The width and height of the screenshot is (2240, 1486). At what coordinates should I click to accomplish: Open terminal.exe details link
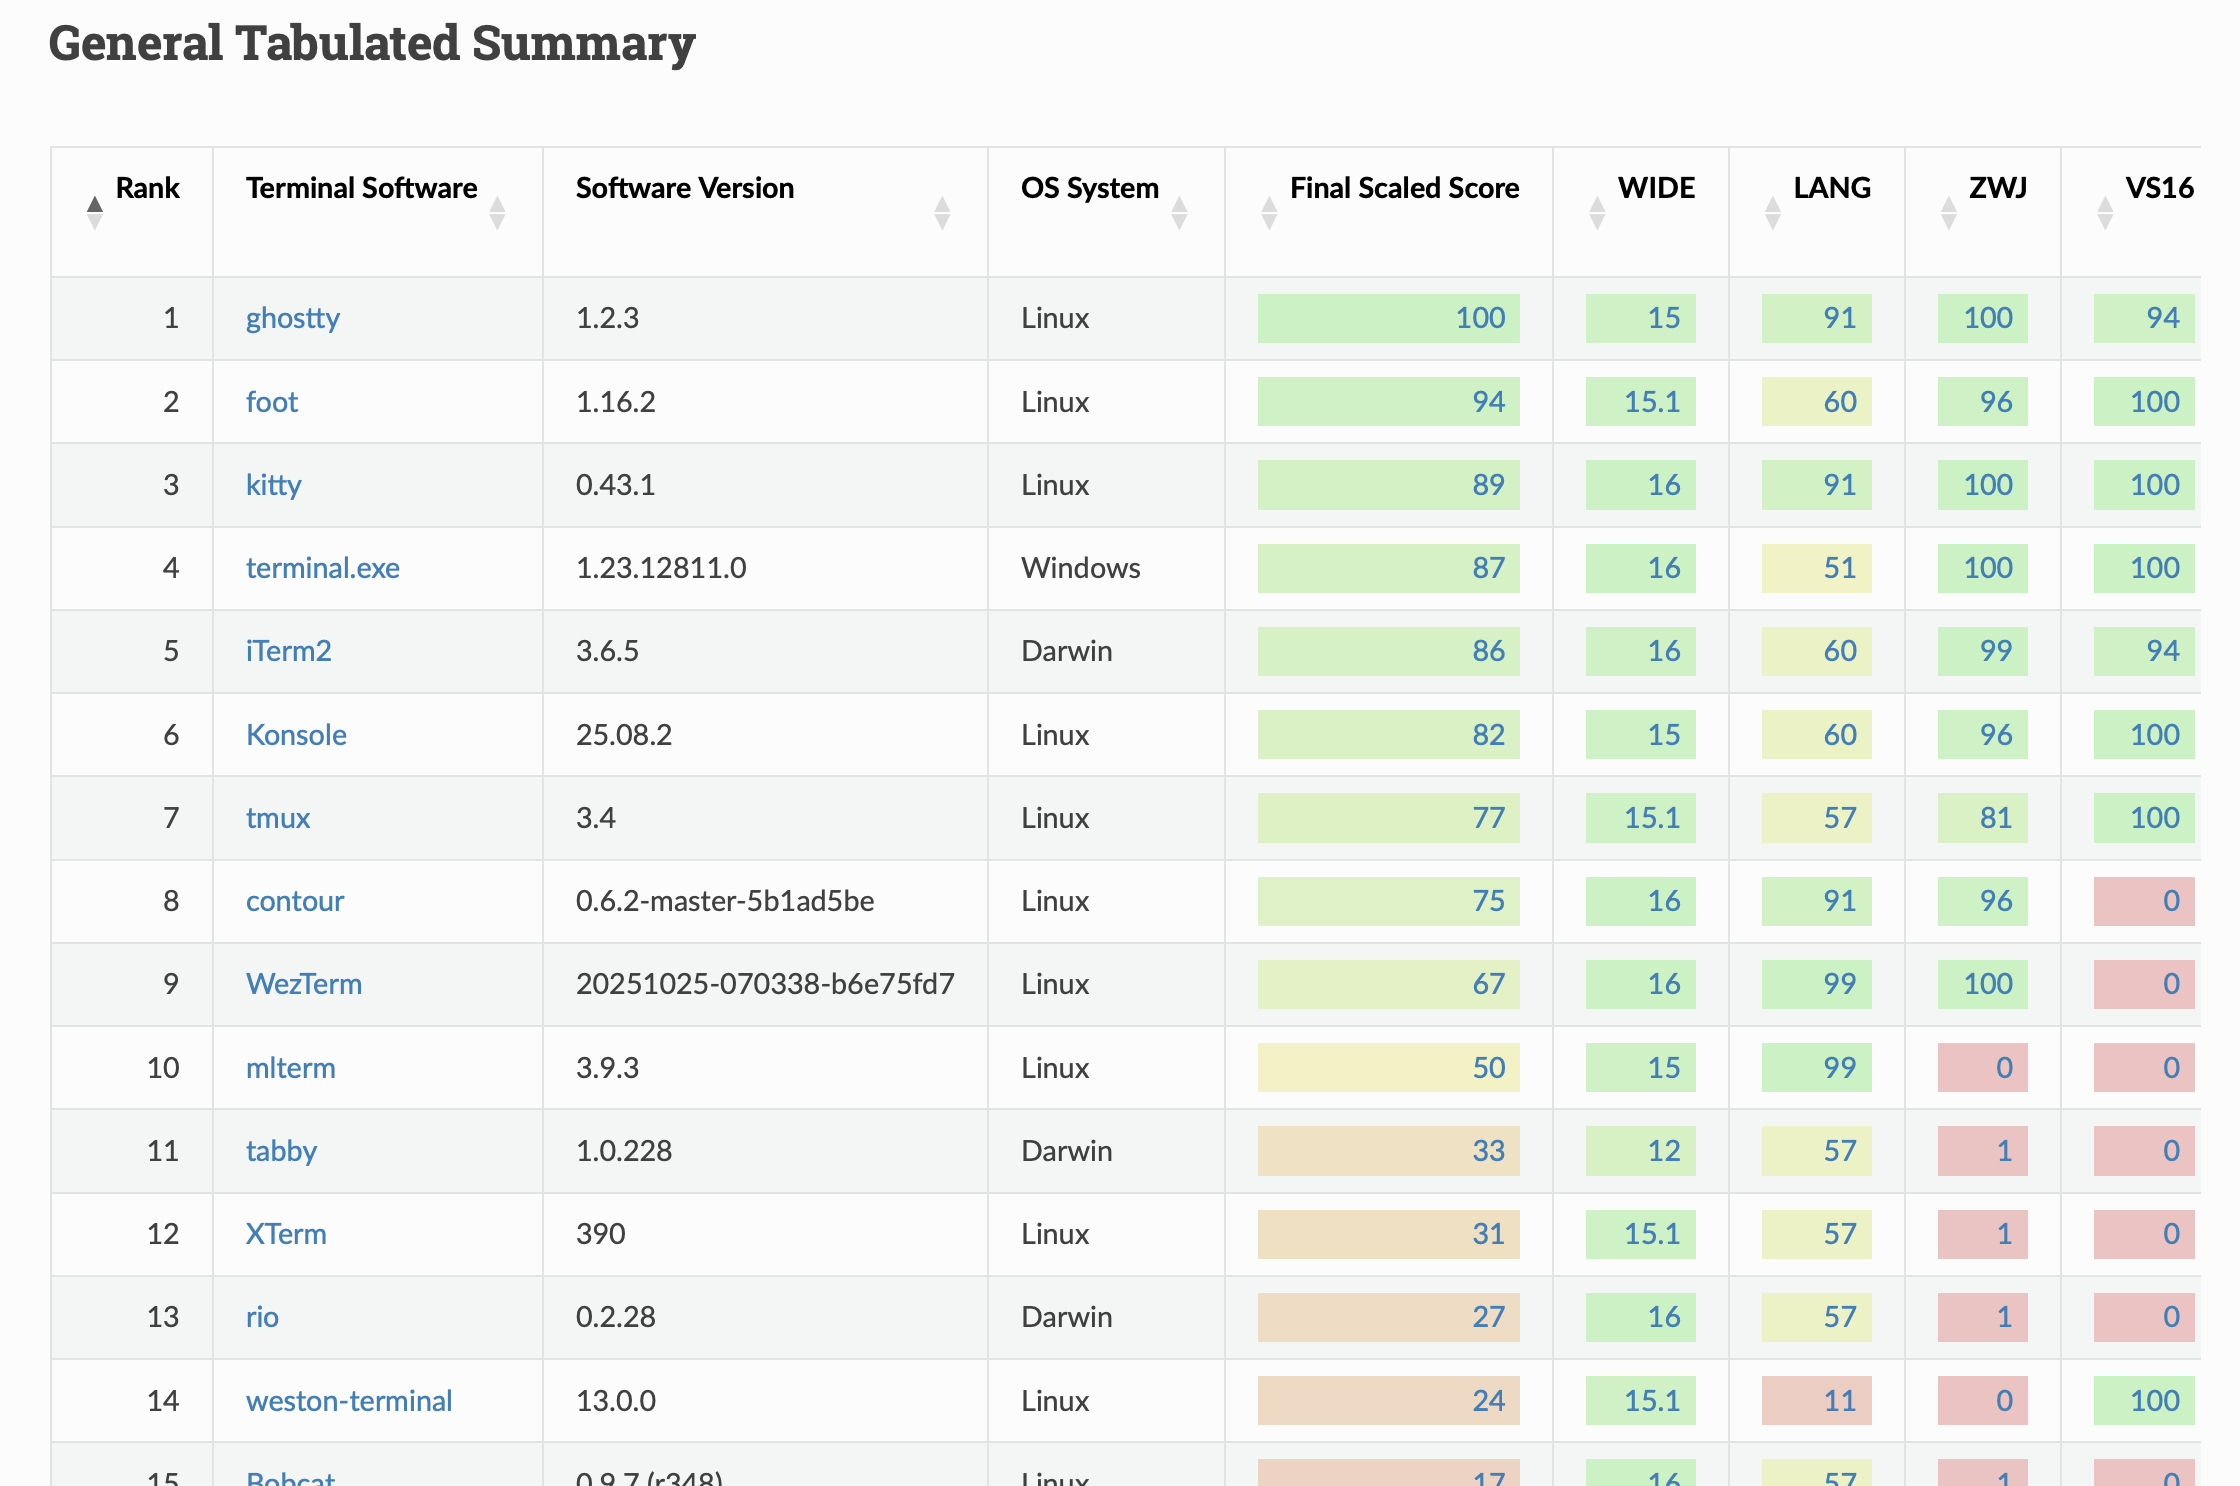pyautogui.click(x=322, y=568)
